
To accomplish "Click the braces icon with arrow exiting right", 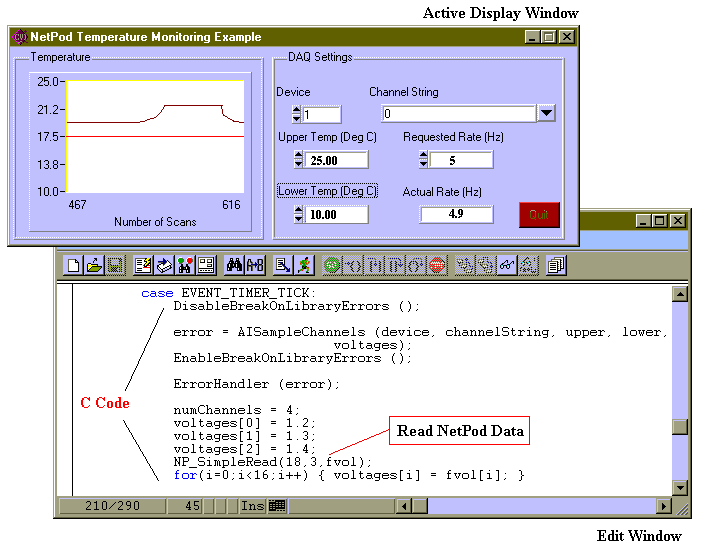I will [x=395, y=265].
